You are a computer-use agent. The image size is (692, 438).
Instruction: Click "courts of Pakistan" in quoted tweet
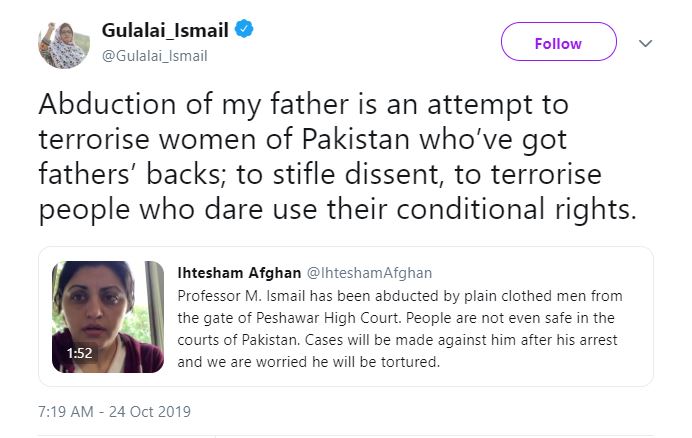236,340
